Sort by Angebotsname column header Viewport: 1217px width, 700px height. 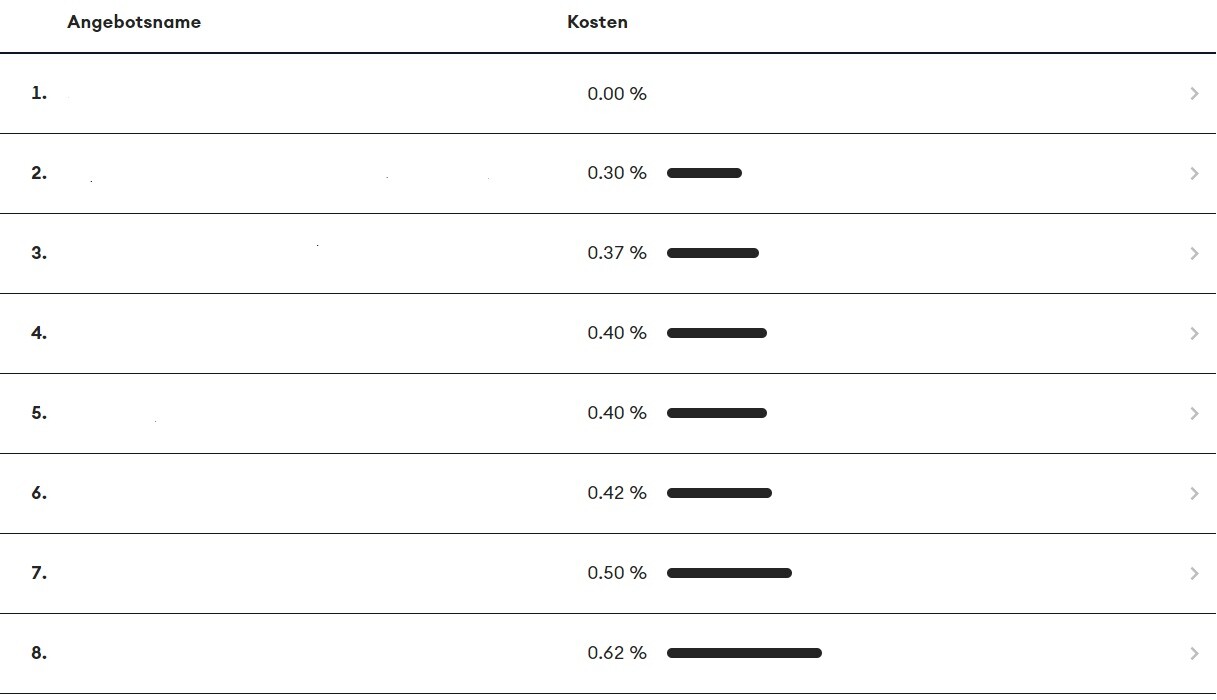pos(134,22)
